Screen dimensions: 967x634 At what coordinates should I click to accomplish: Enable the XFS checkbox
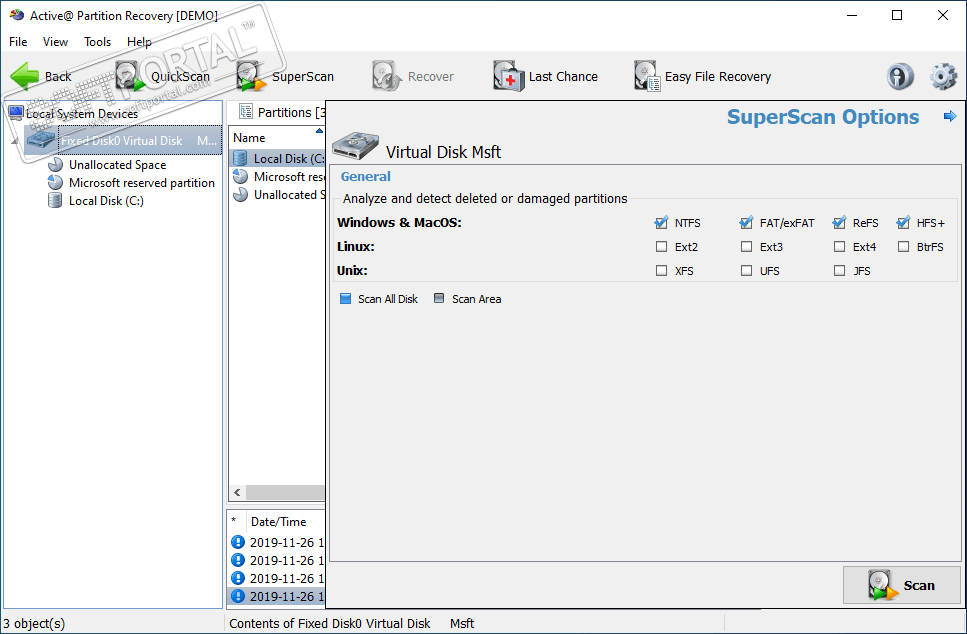[x=661, y=271]
